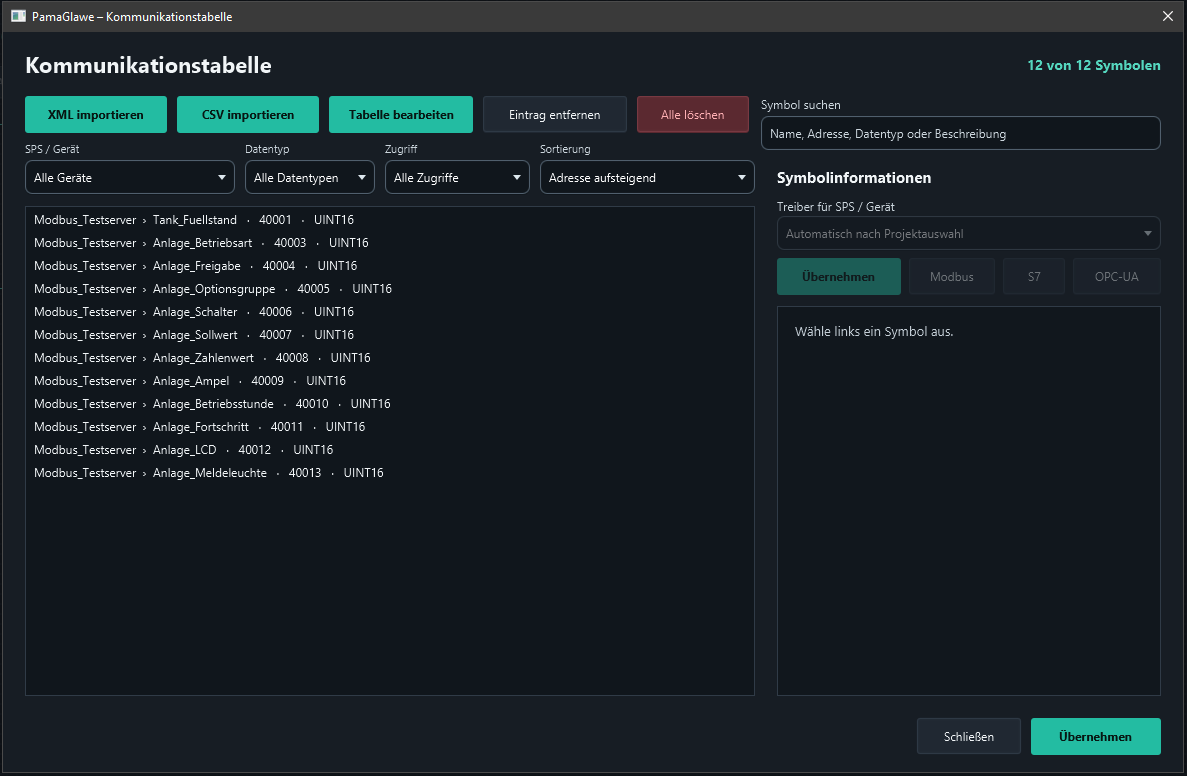Select the Anlage_Sollwert 40007 row

(390, 335)
